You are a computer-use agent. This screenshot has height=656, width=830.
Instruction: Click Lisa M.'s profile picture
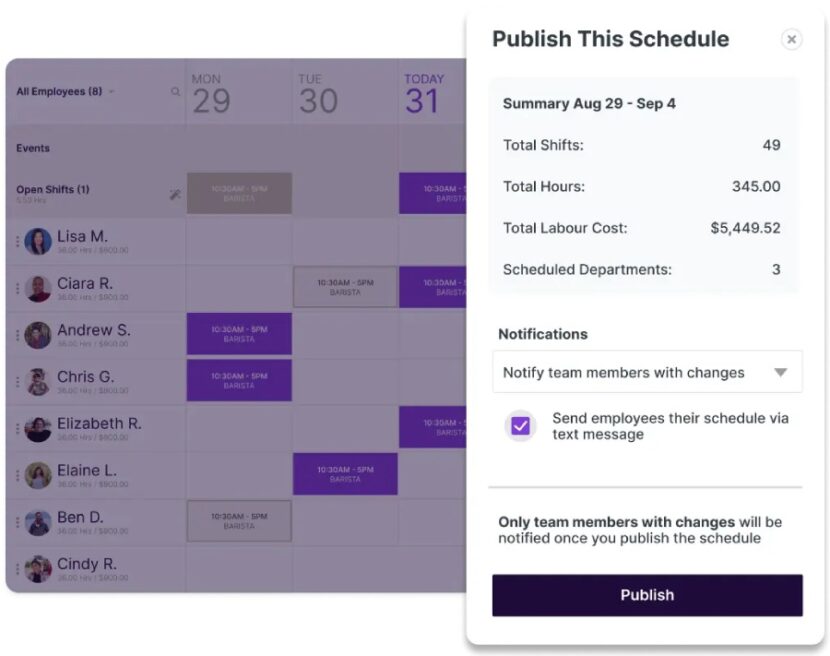pos(37,239)
